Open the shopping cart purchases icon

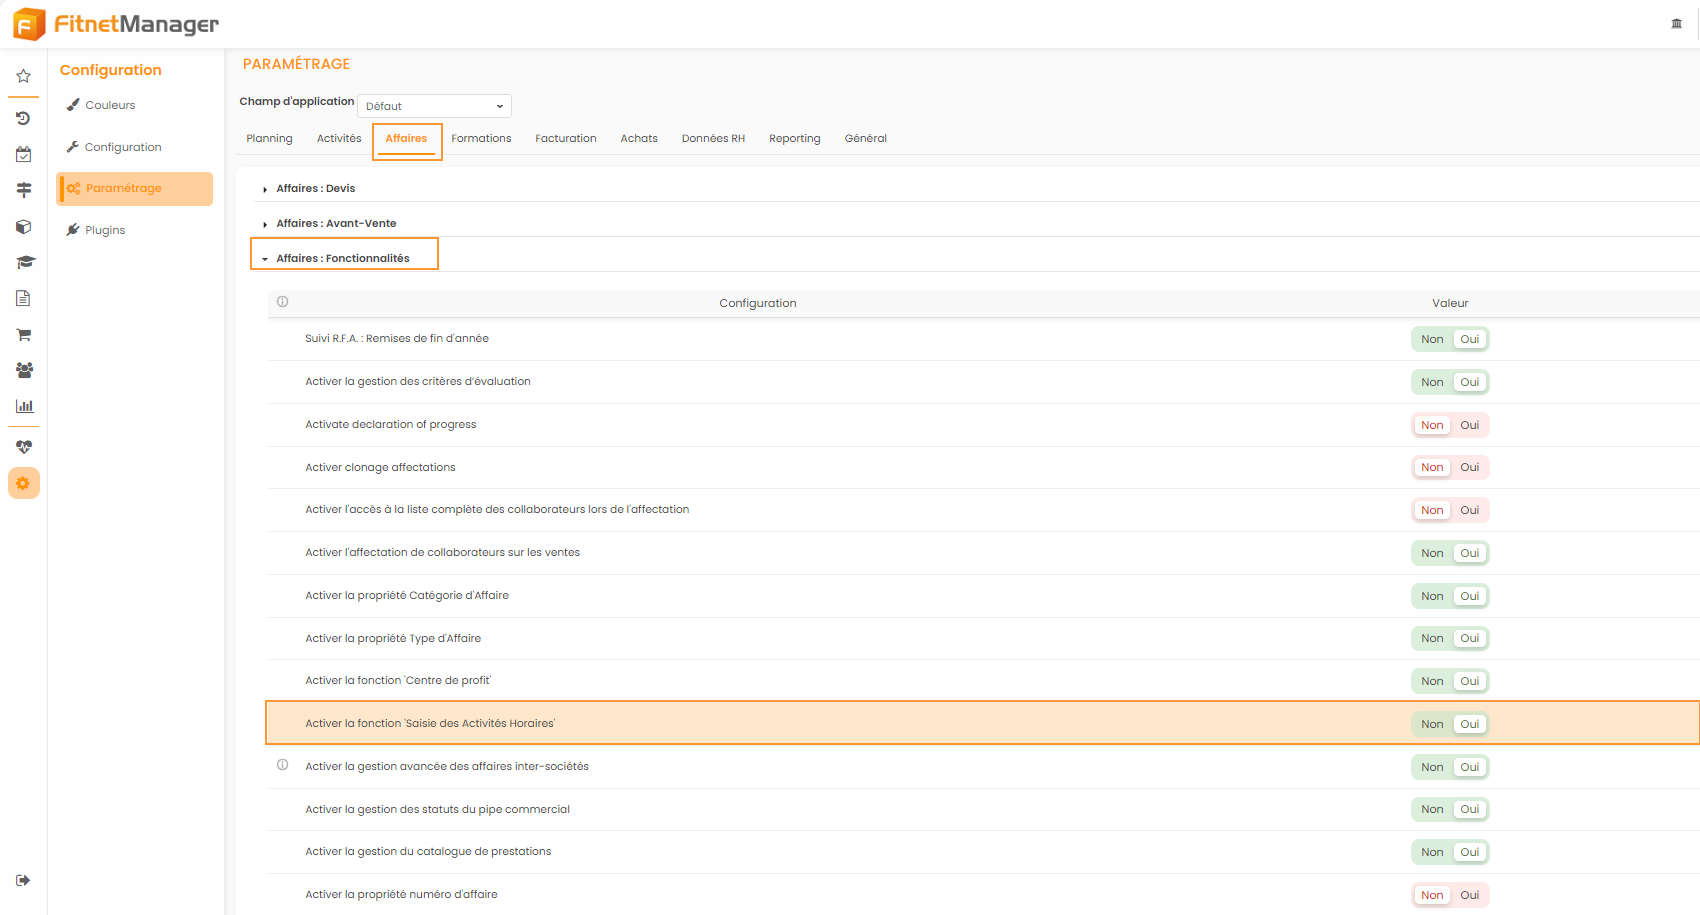click(24, 334)
